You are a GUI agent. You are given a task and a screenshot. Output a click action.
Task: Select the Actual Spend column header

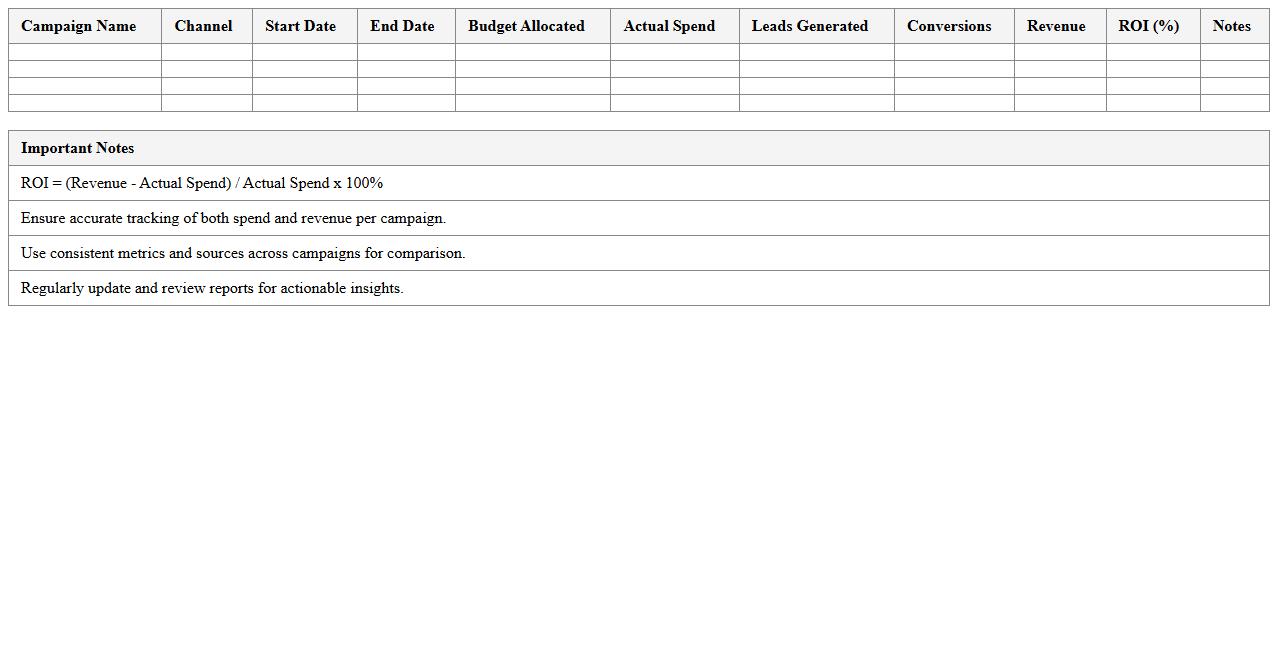point(669,26)
